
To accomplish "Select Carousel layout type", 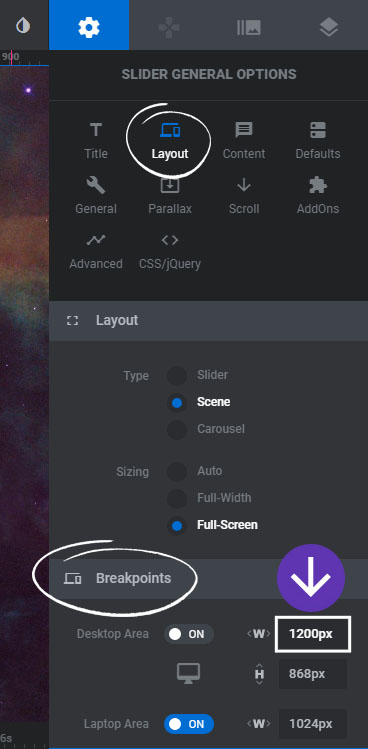I will (x=177, y=429).
